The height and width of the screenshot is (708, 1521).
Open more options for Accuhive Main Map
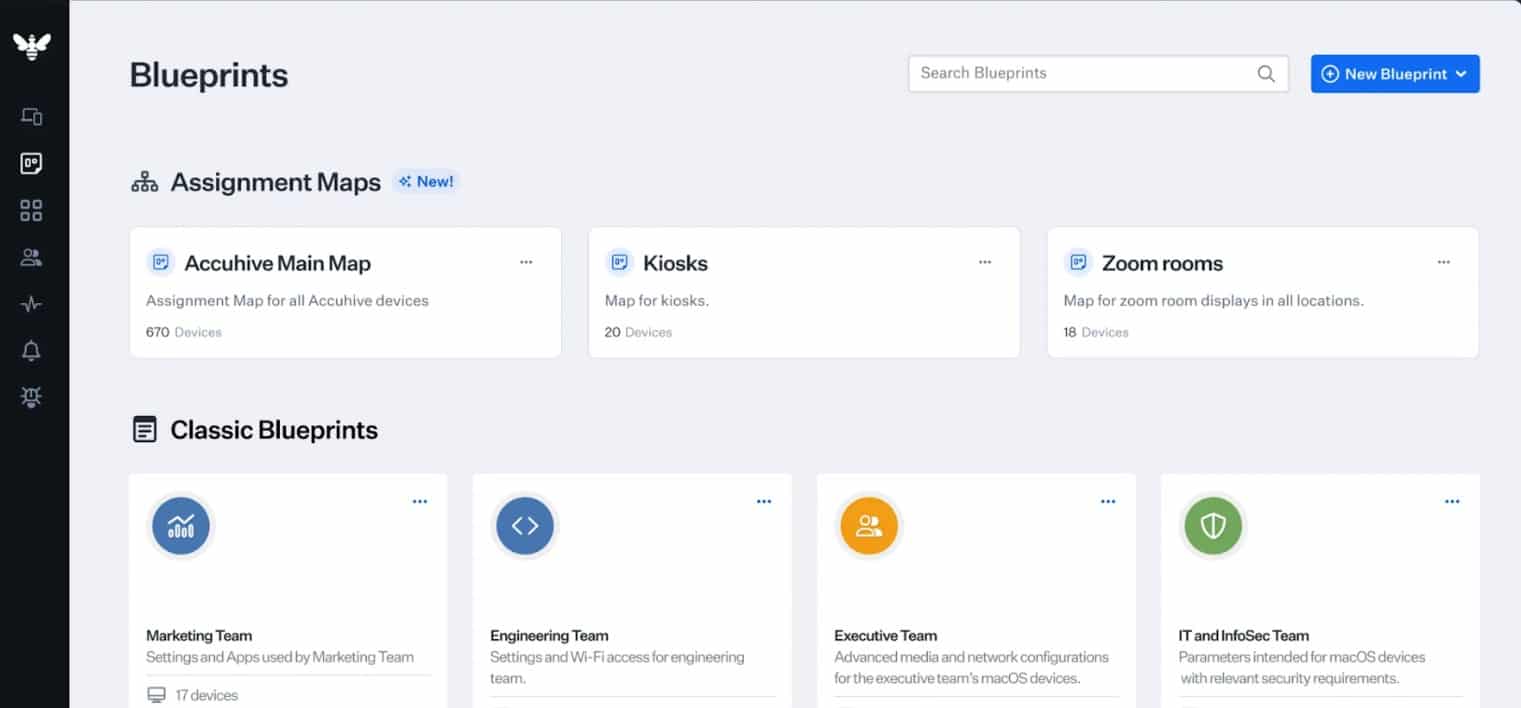526,262
